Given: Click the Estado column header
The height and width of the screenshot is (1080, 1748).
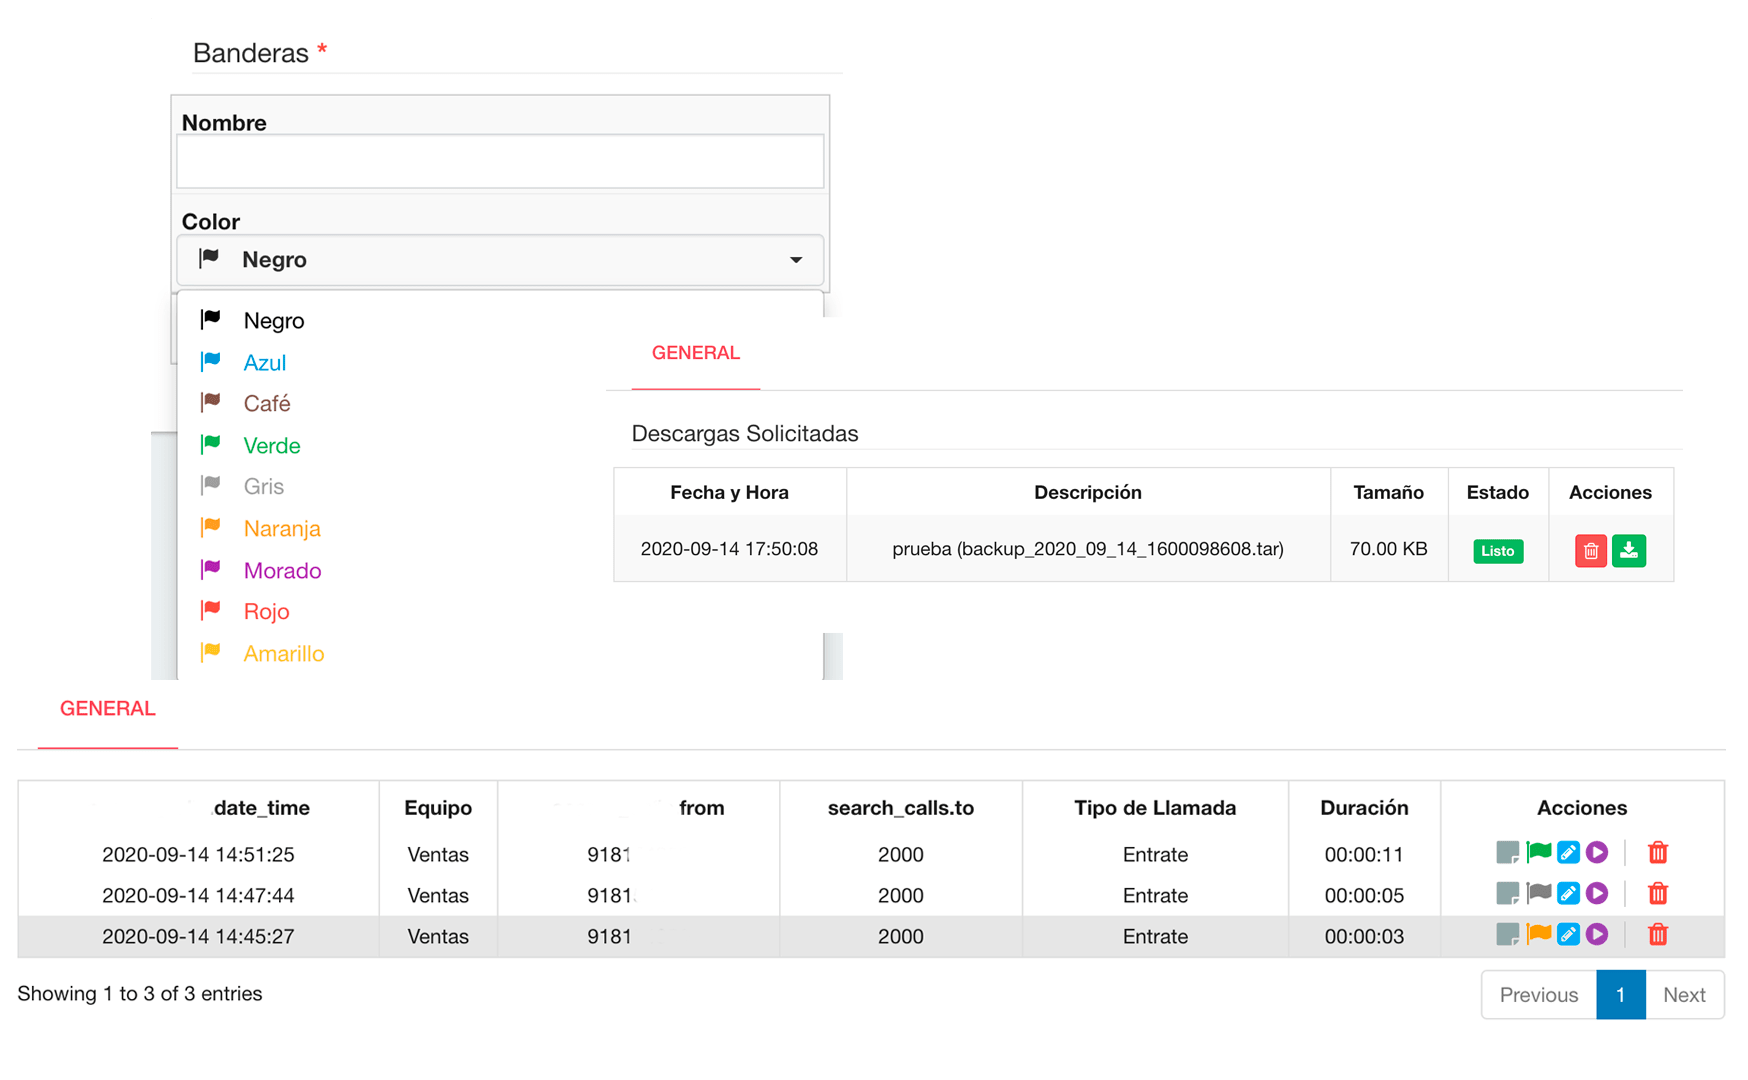Looking at the screenshot, I should (1498, 492).
